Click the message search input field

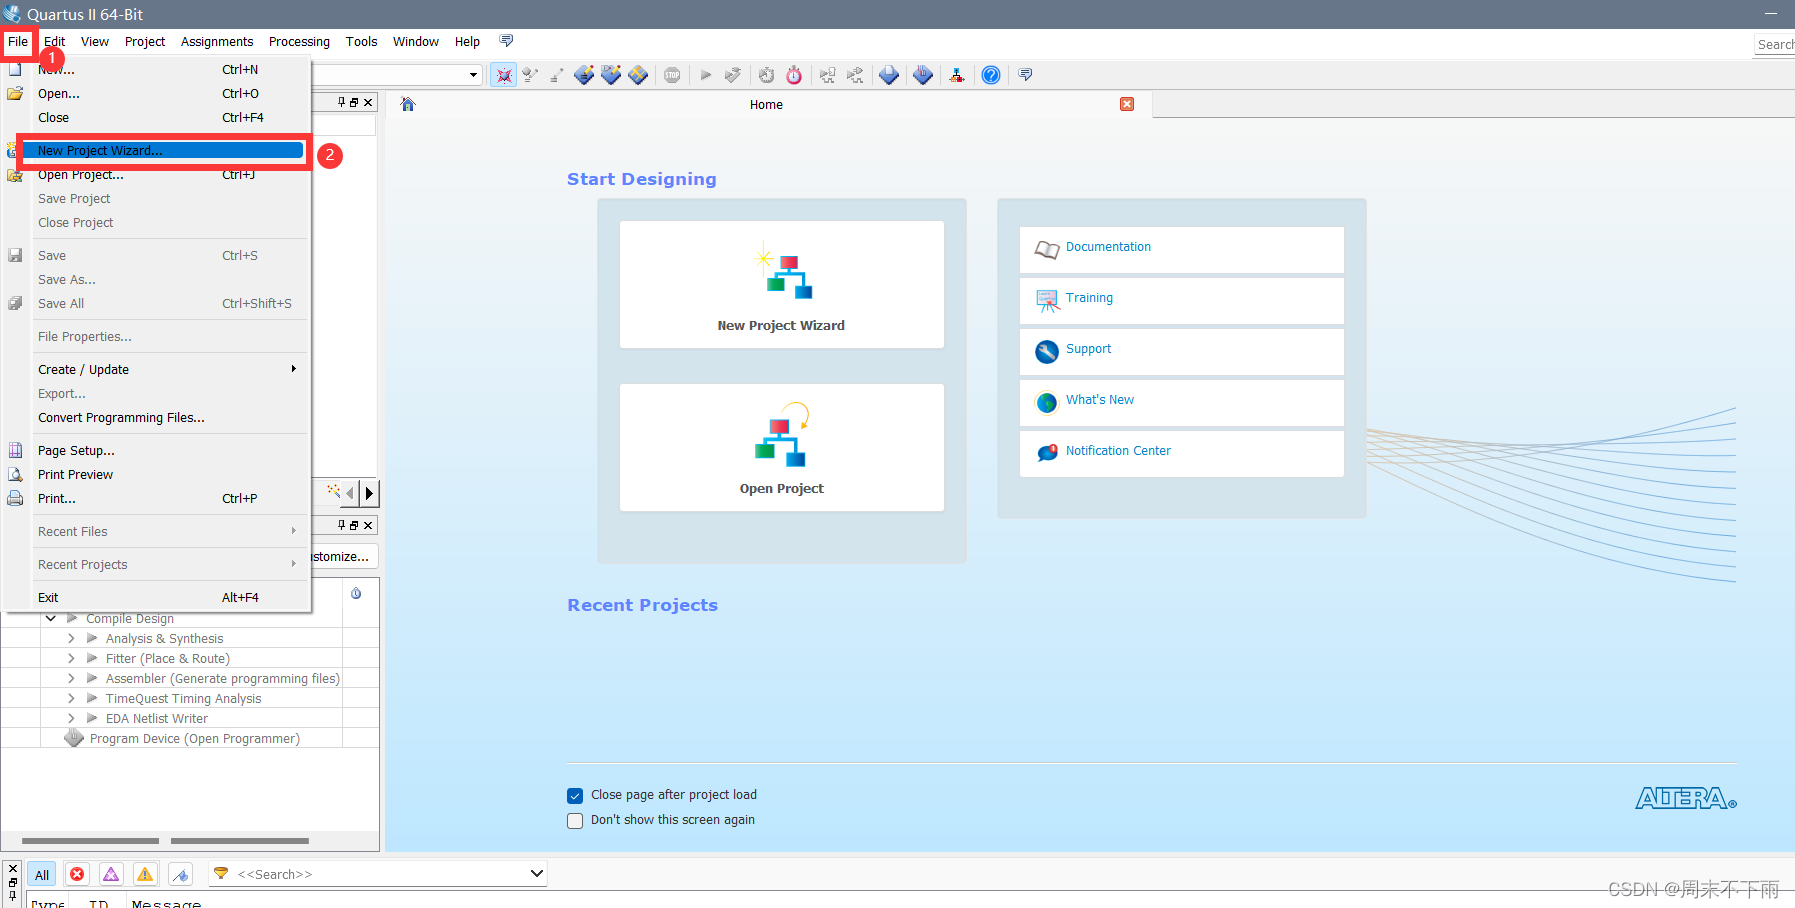point(380,874)
